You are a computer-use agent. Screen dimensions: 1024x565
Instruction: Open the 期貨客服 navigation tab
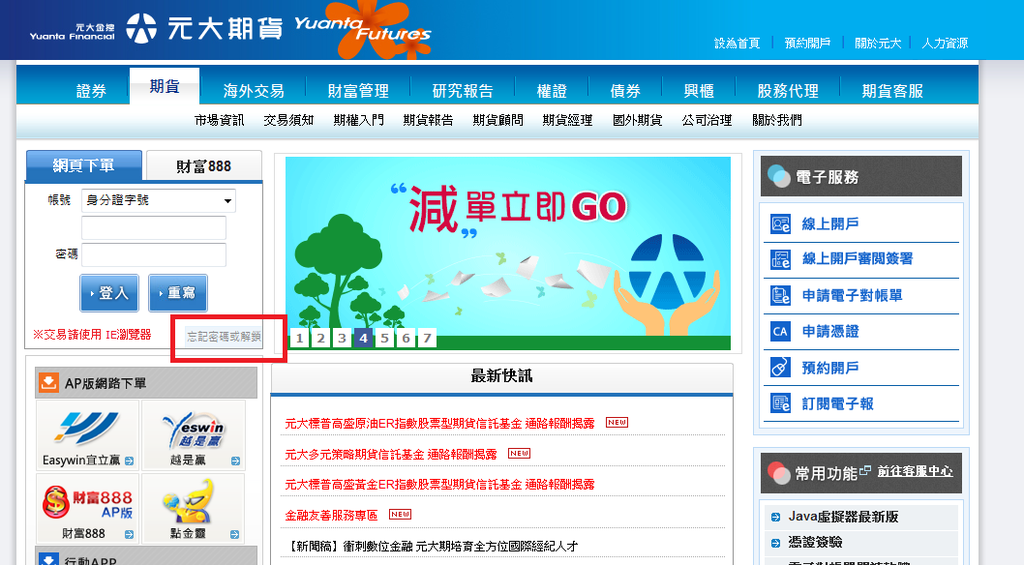click(893, 91)
